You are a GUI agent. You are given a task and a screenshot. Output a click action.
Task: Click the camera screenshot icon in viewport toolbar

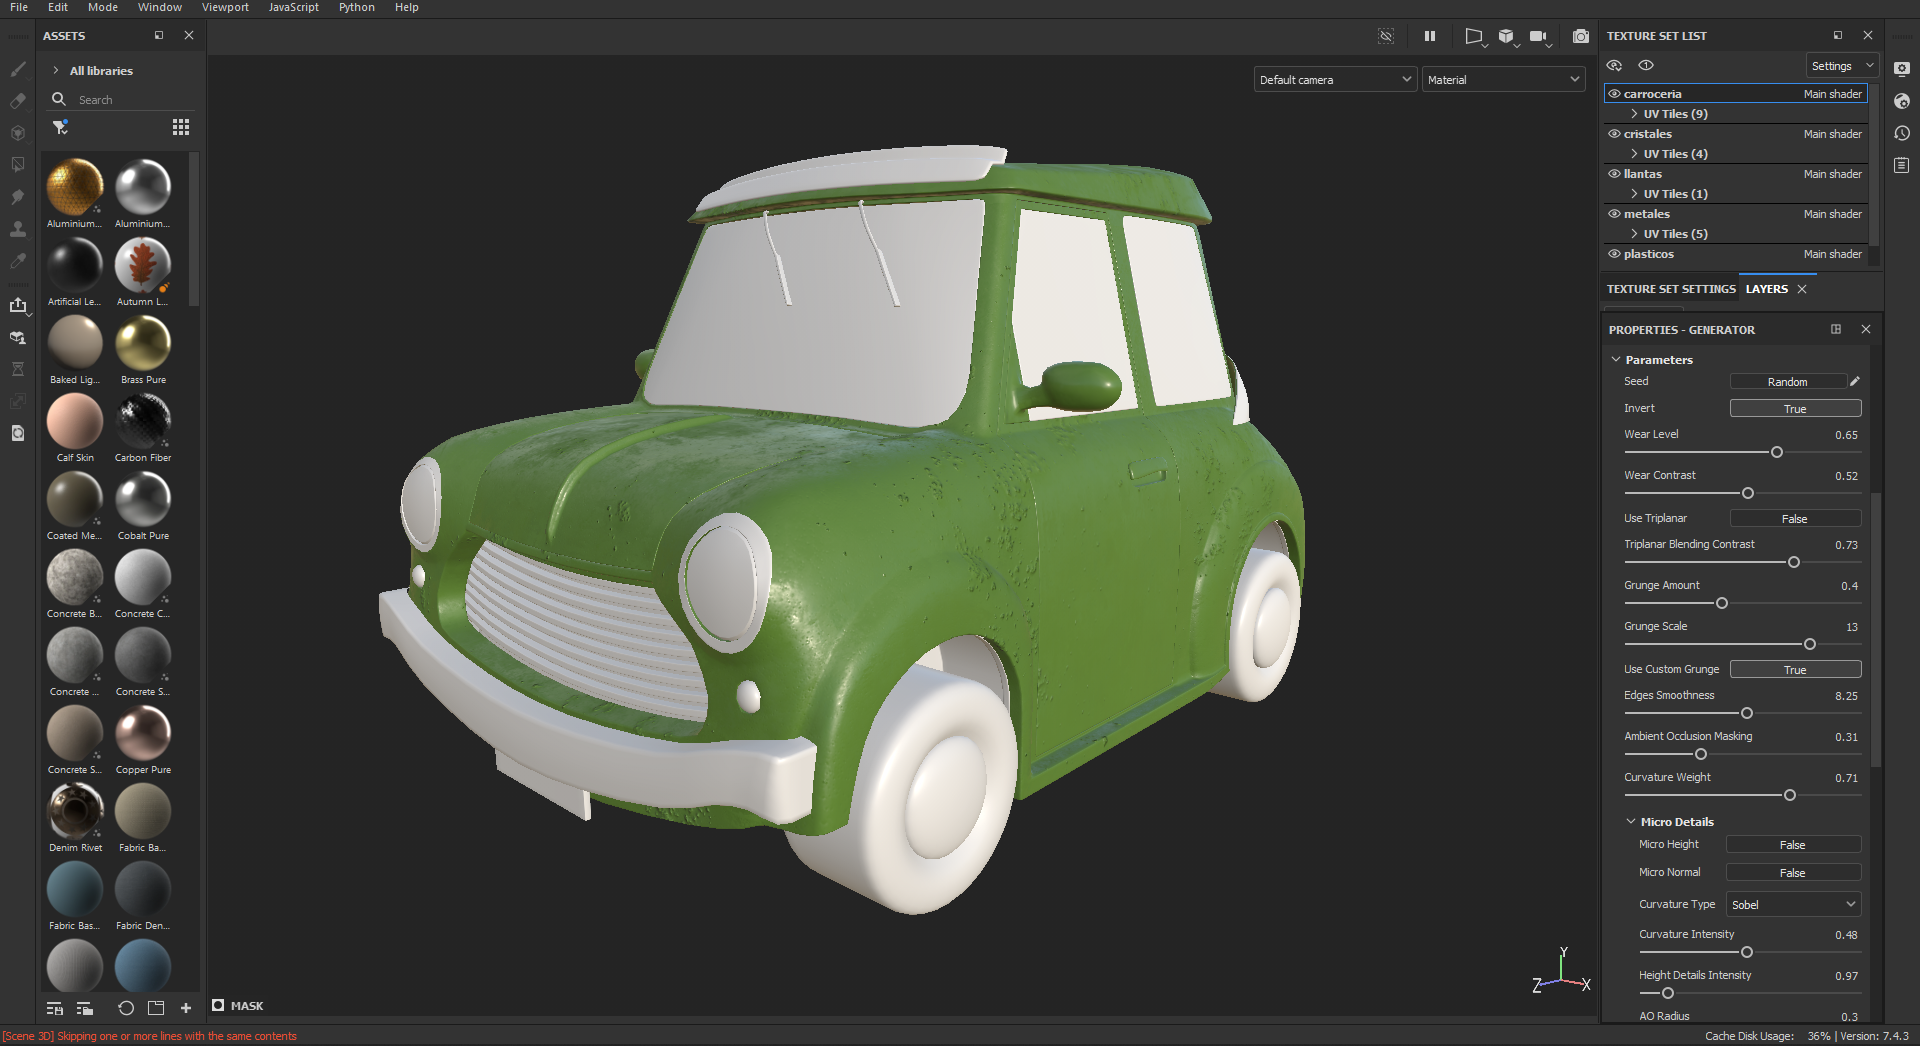(x=1580, y=36)
